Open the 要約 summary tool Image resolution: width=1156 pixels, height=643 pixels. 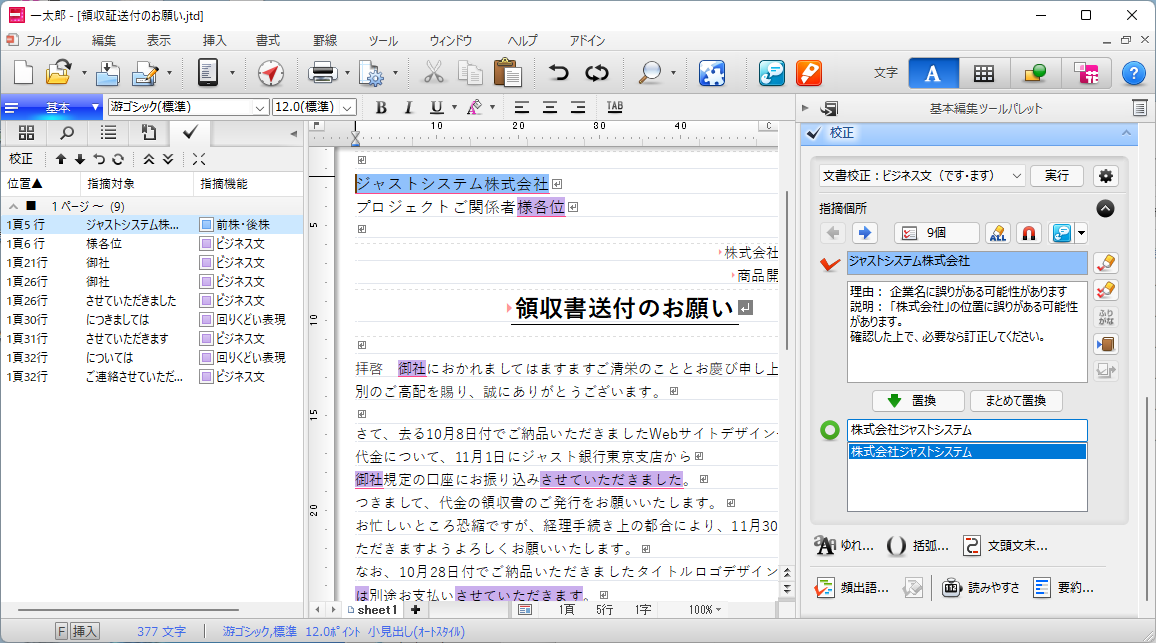click(x=1064, y=588)
